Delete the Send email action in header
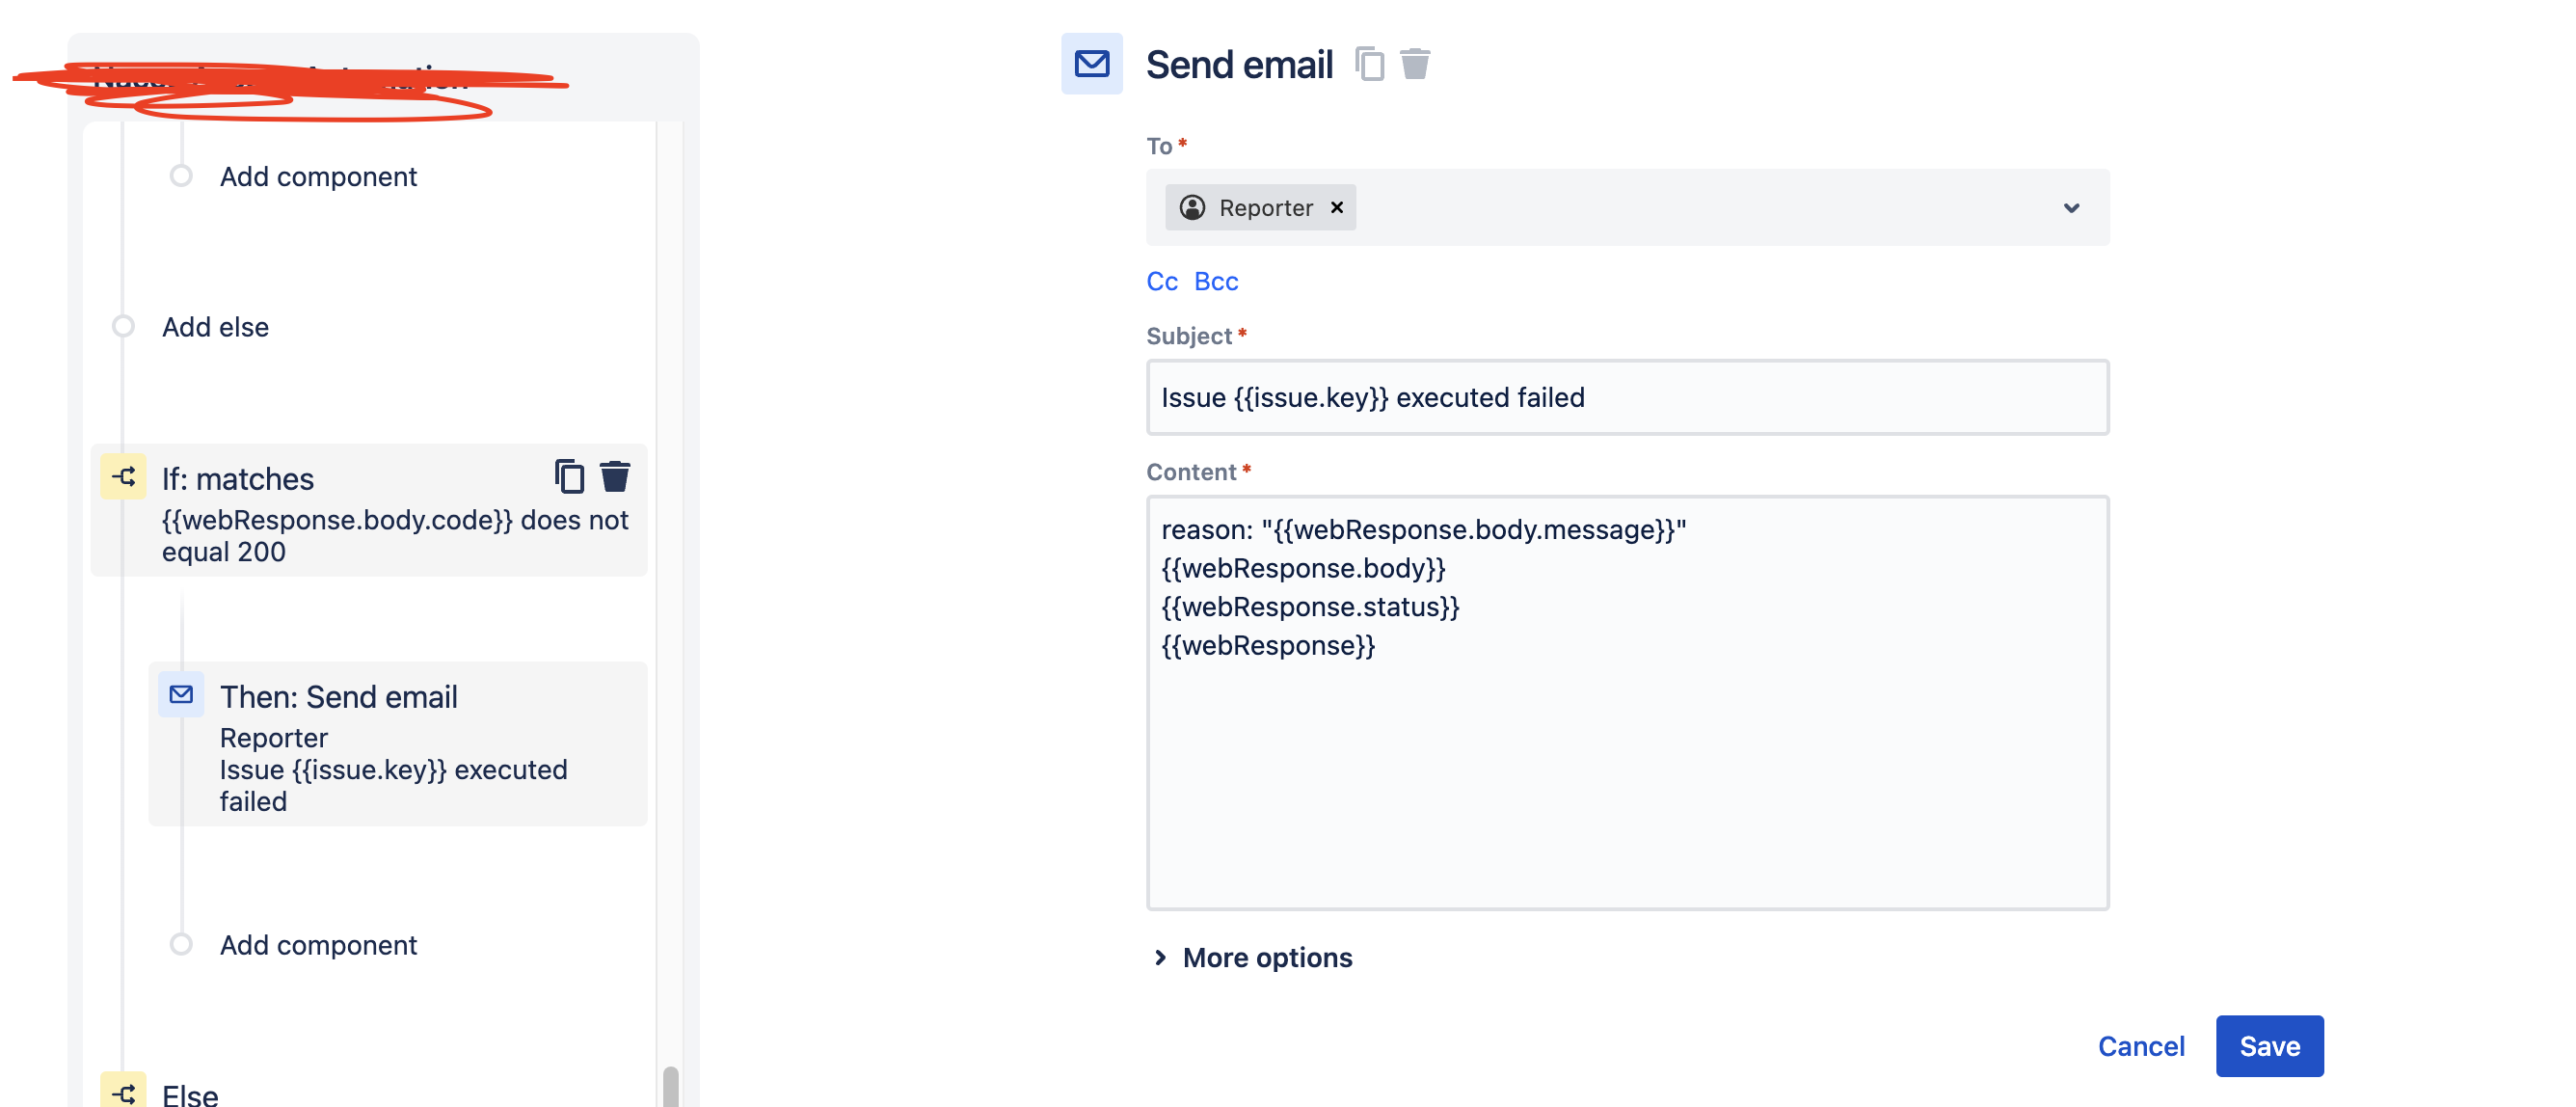The image size is (2576, 1107). point(1414,64)
